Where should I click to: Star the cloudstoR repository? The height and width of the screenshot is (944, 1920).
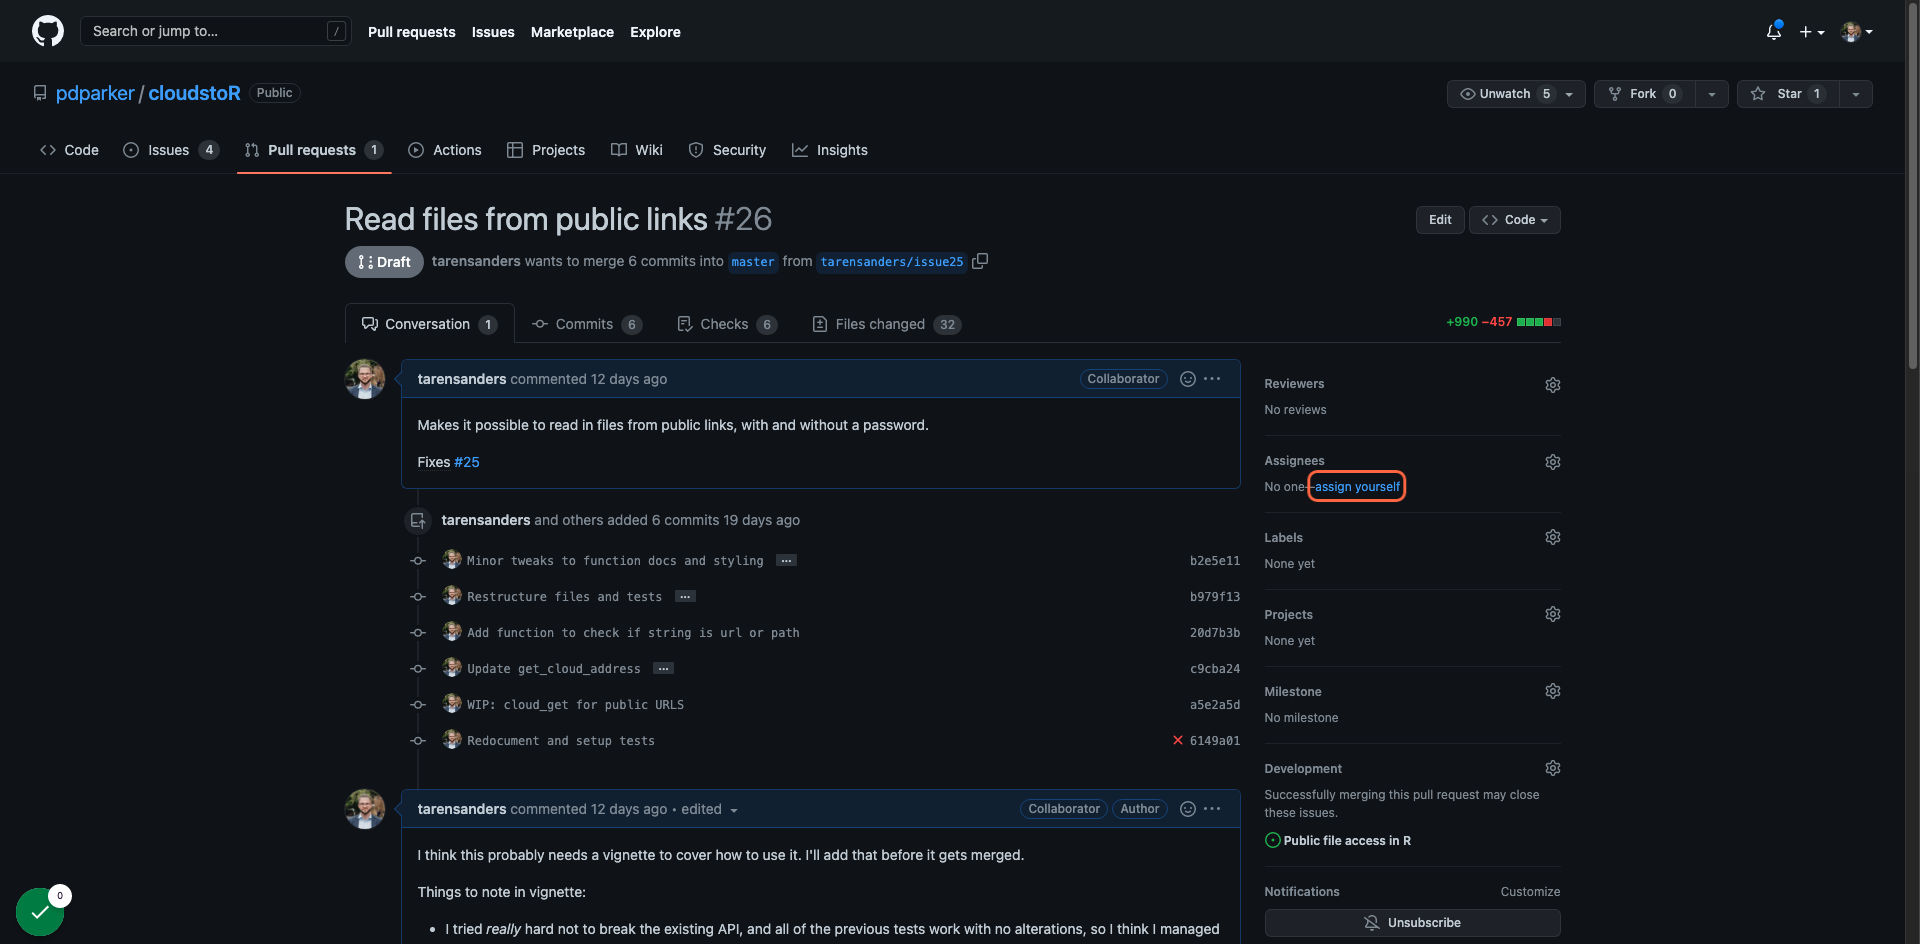tap(1788, 94)
